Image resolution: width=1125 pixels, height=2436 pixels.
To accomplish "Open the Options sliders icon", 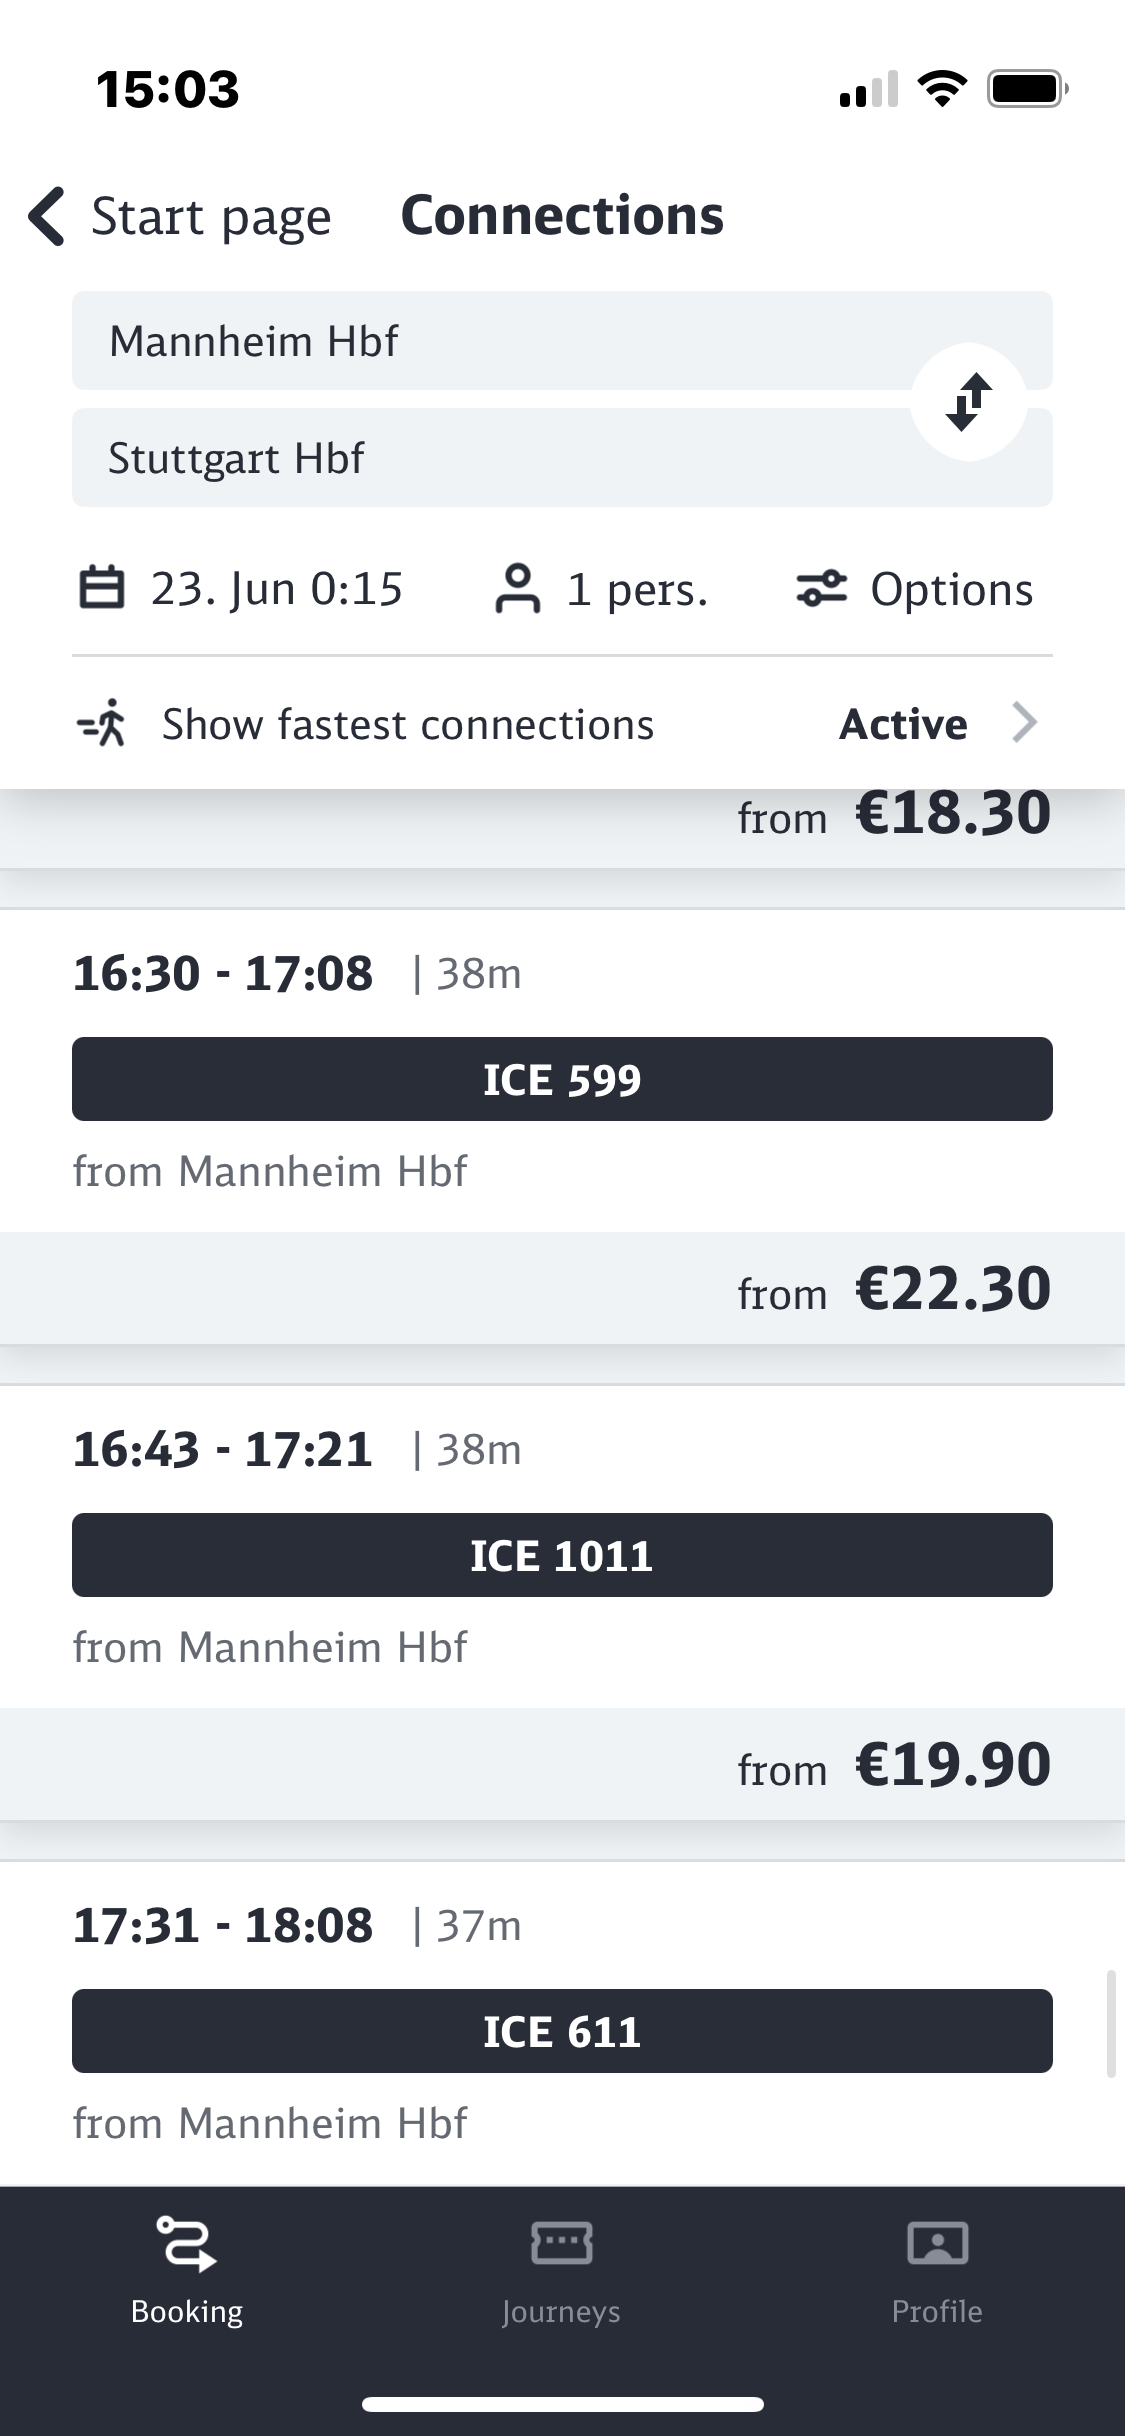I will (x=821, y=588).
